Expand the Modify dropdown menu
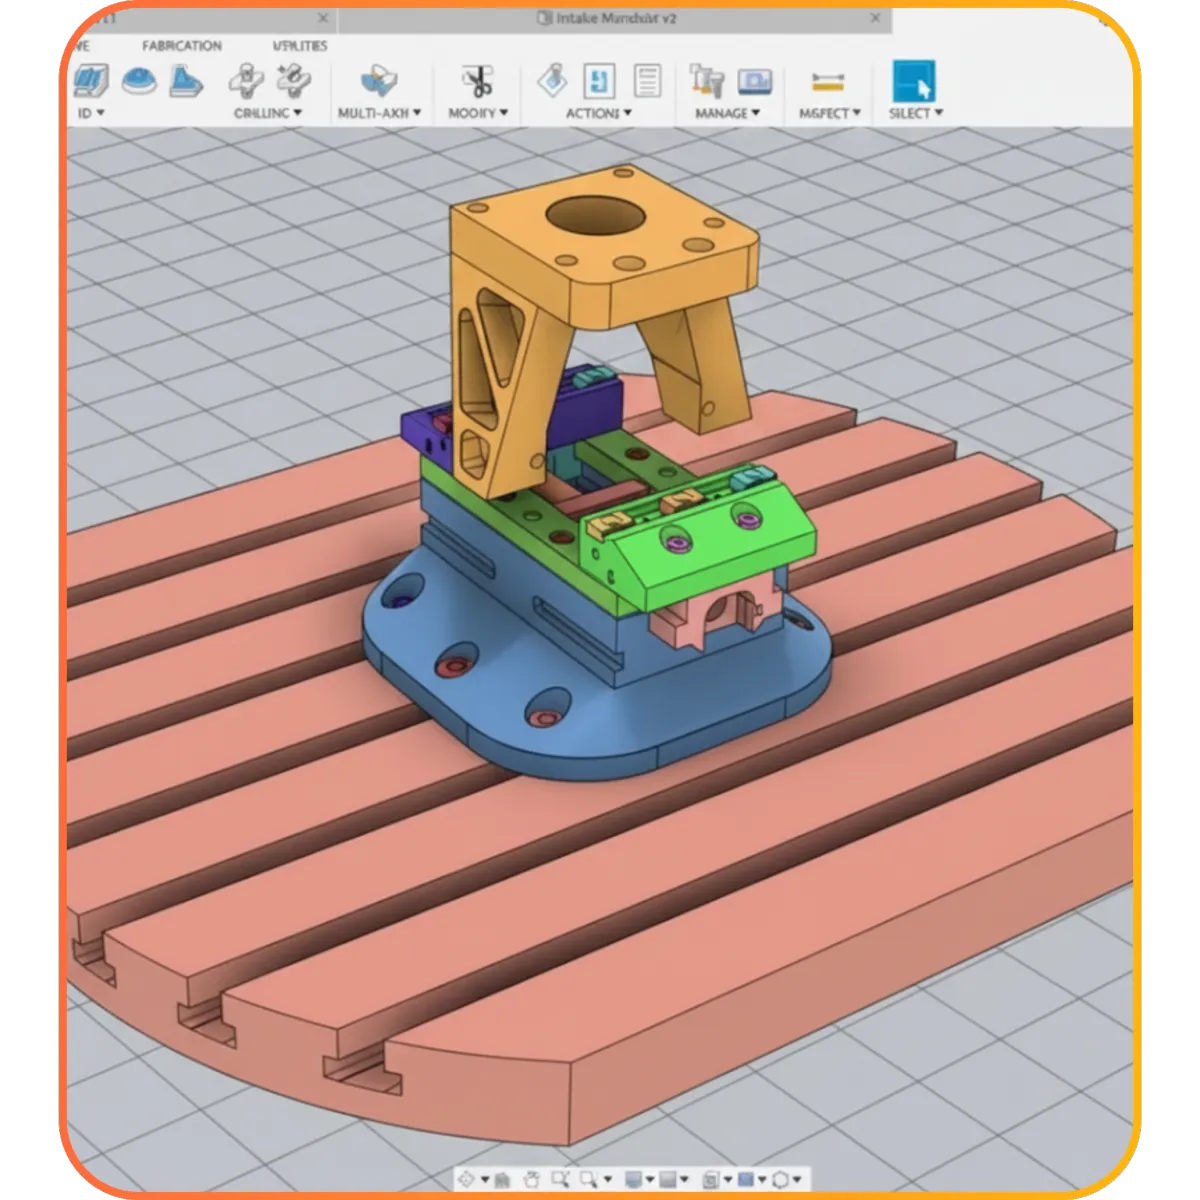 point(478,113)
